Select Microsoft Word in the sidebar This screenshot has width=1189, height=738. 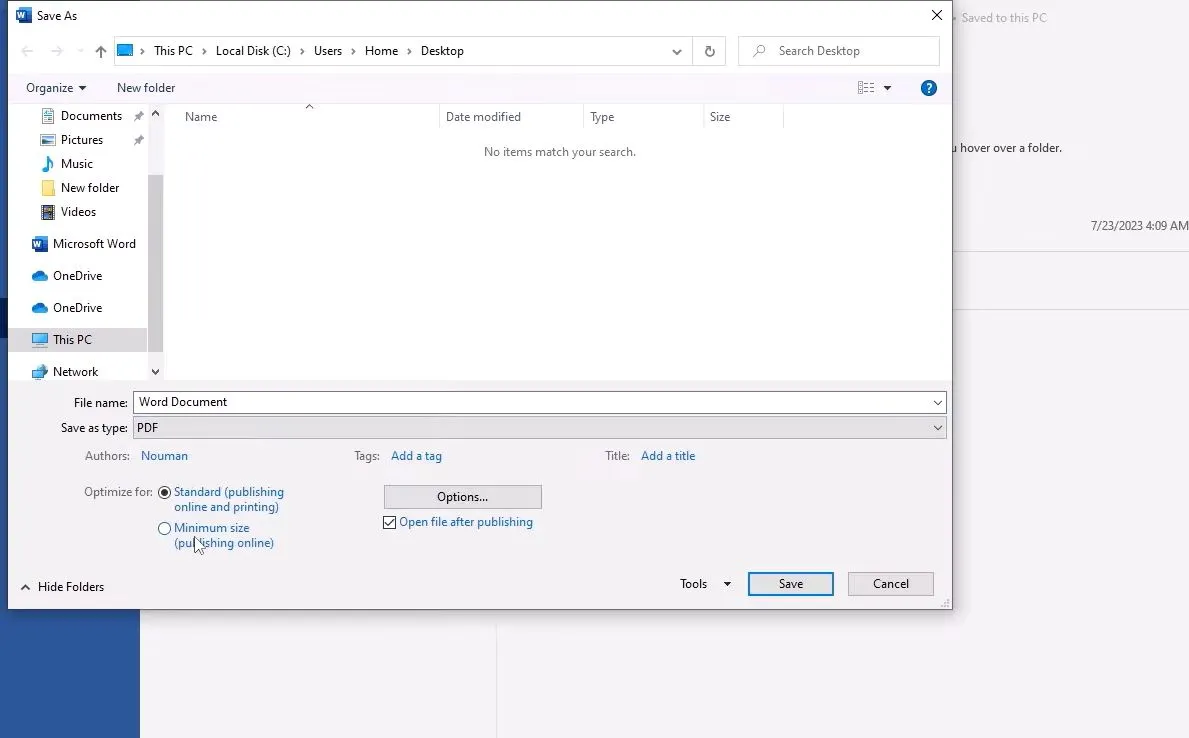click(x=93, y=244)
